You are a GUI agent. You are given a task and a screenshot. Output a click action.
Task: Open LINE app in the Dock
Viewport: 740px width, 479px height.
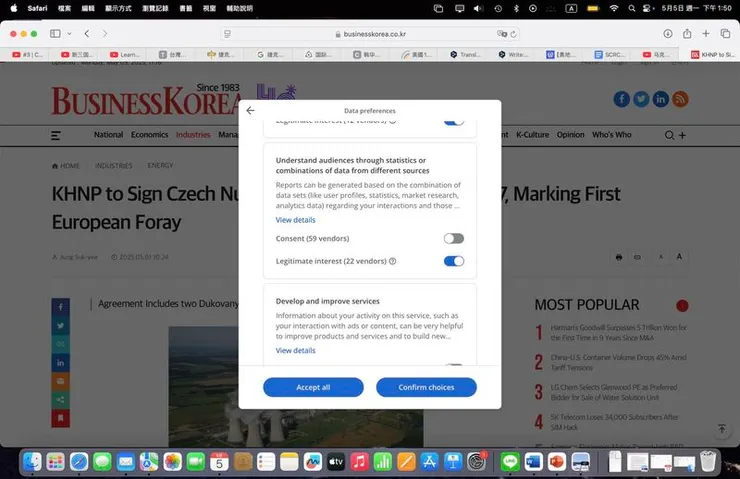tap(510, 462)
